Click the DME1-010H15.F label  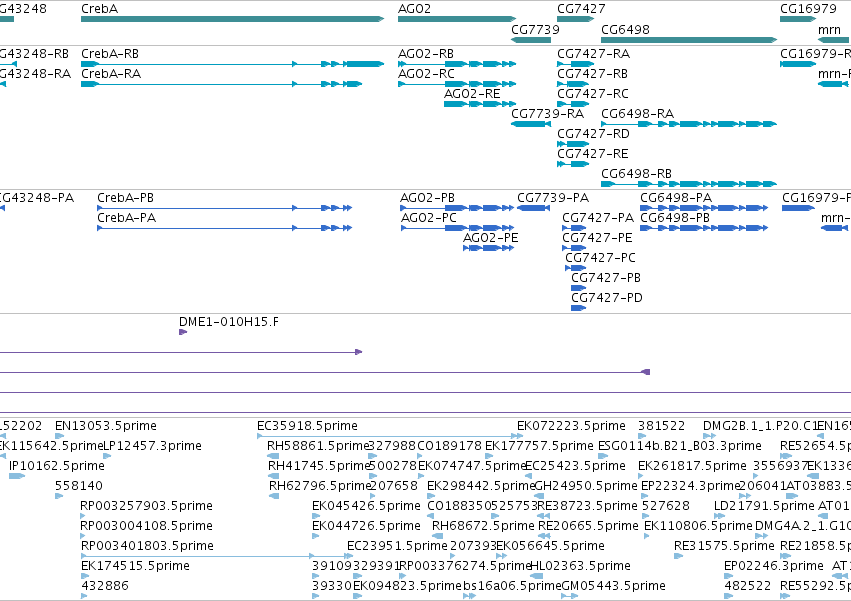click(x=228, y=322)
